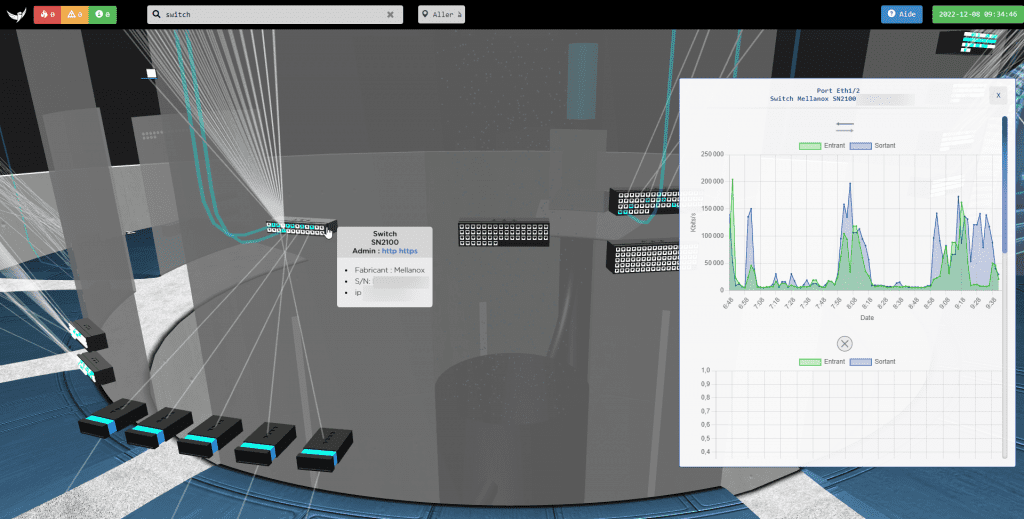Open the switch http admin link
Image resolution: width=1024 pixels, height=519 pixels.
pos(389,251)
